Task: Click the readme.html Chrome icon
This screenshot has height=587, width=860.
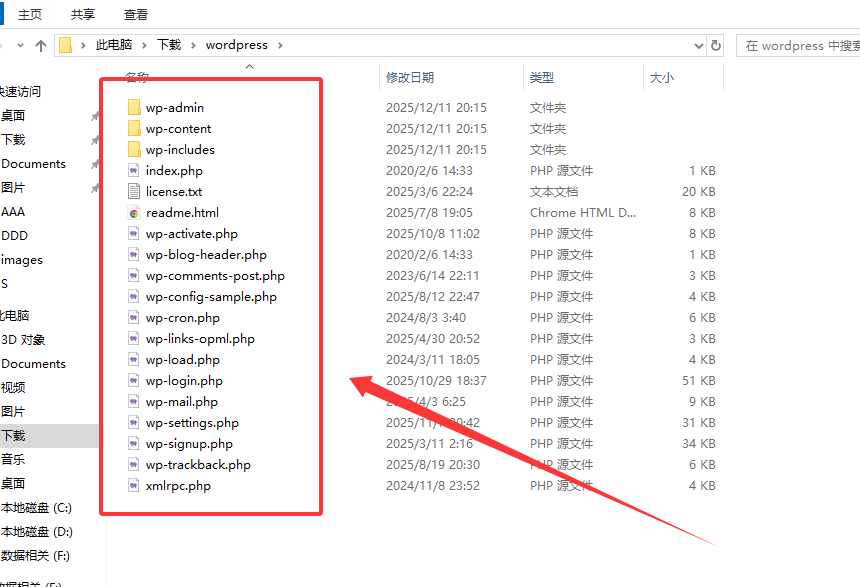Action: point(134,213)
